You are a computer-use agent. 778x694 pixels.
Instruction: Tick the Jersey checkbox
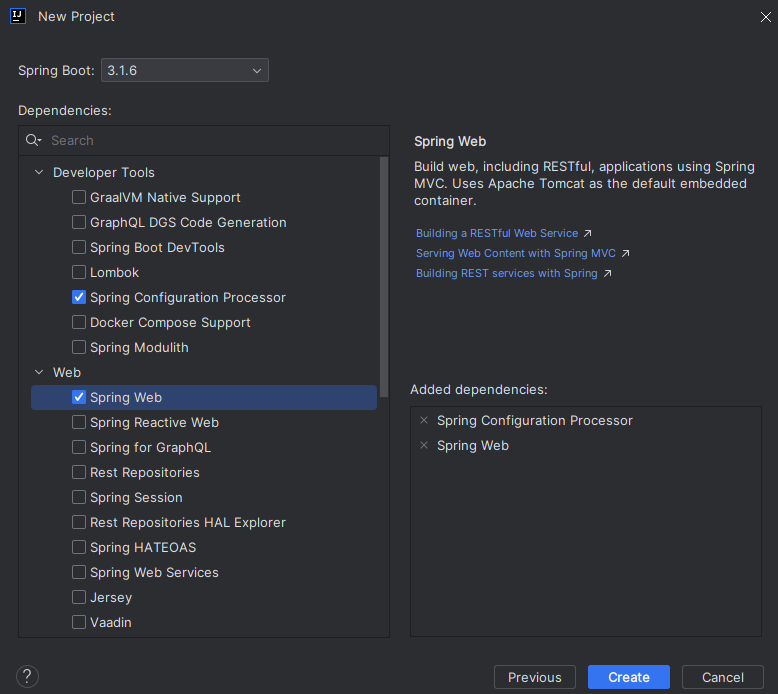click(x=79, y=597)
